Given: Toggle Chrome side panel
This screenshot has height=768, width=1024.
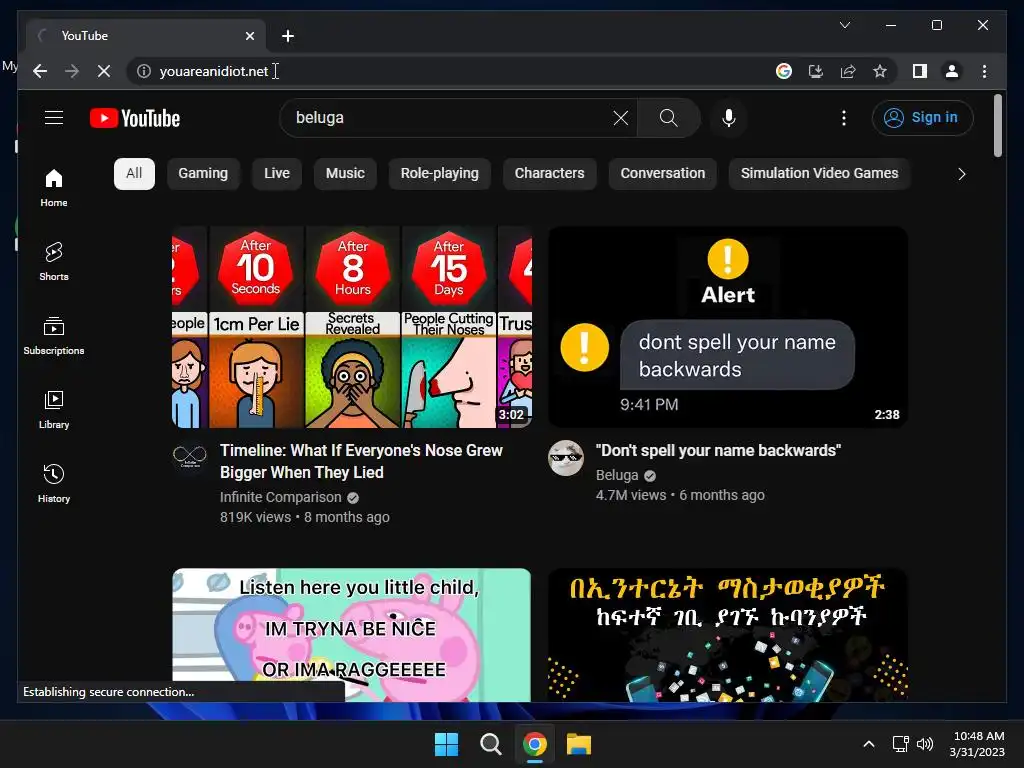Looking at the screenshot, I should click(x=920, y=71).
